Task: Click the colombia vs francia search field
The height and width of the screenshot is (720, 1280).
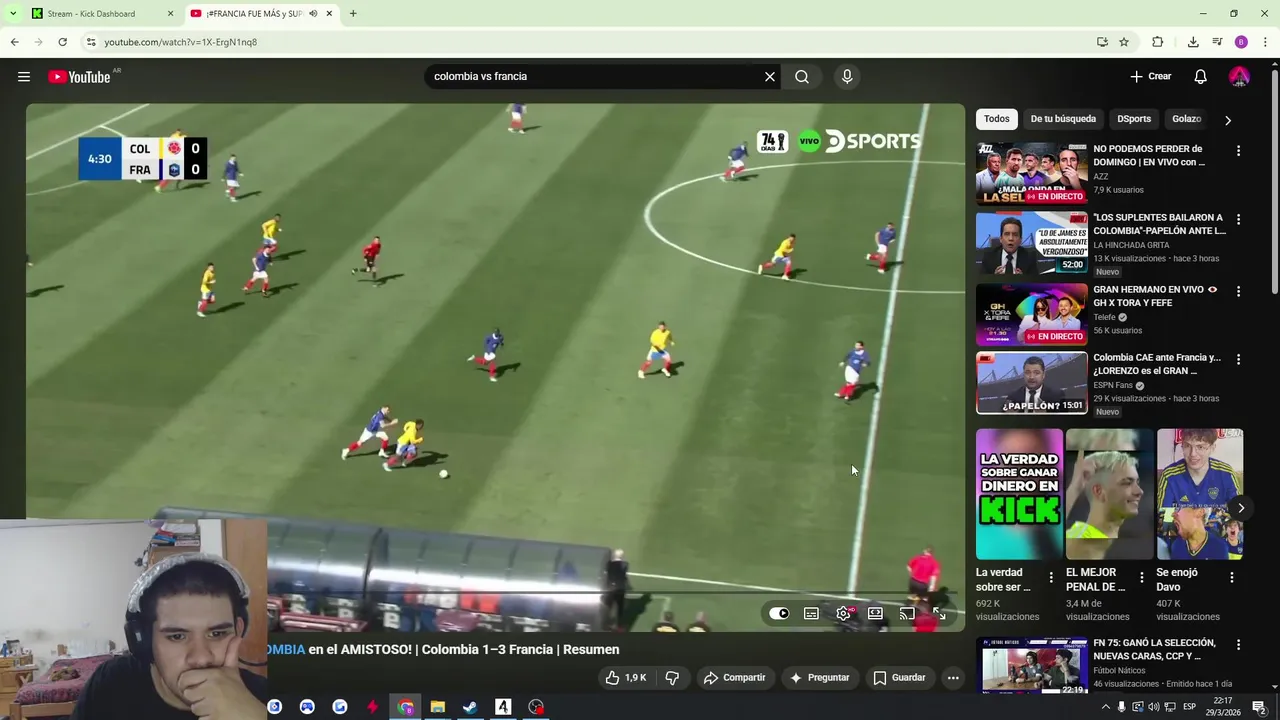Action: (597, 77)
